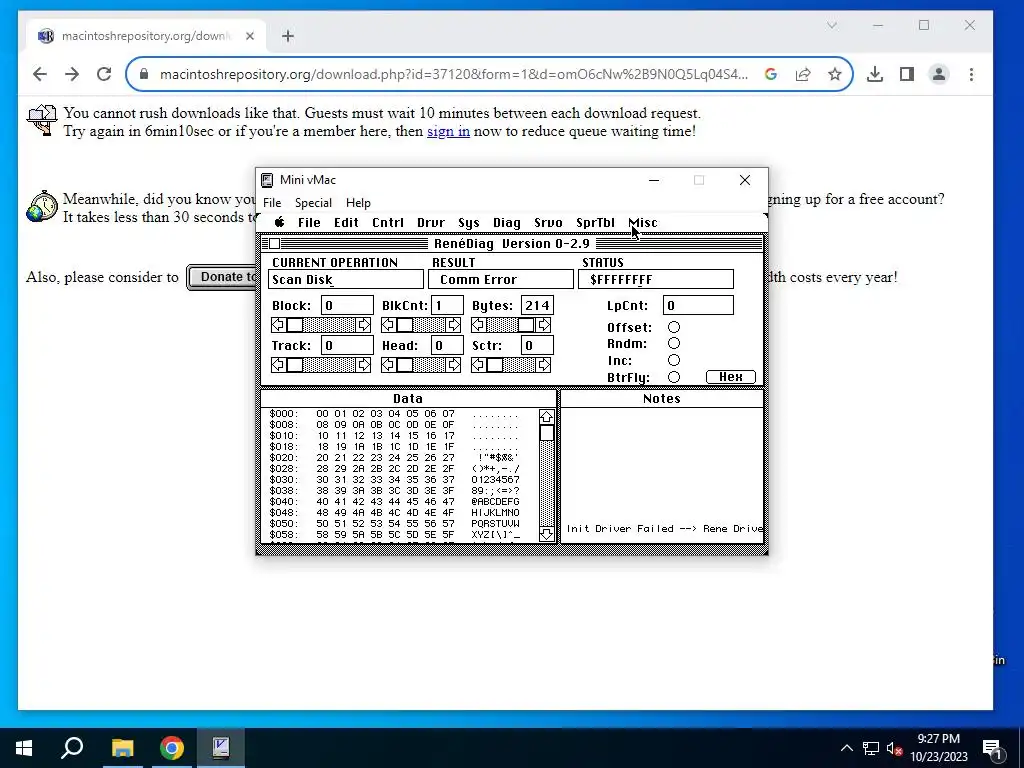Viewport: 1024px width, 768px height.
Task: Open the Diag menu
Action: pyautogui.click(x=507, y=223)
